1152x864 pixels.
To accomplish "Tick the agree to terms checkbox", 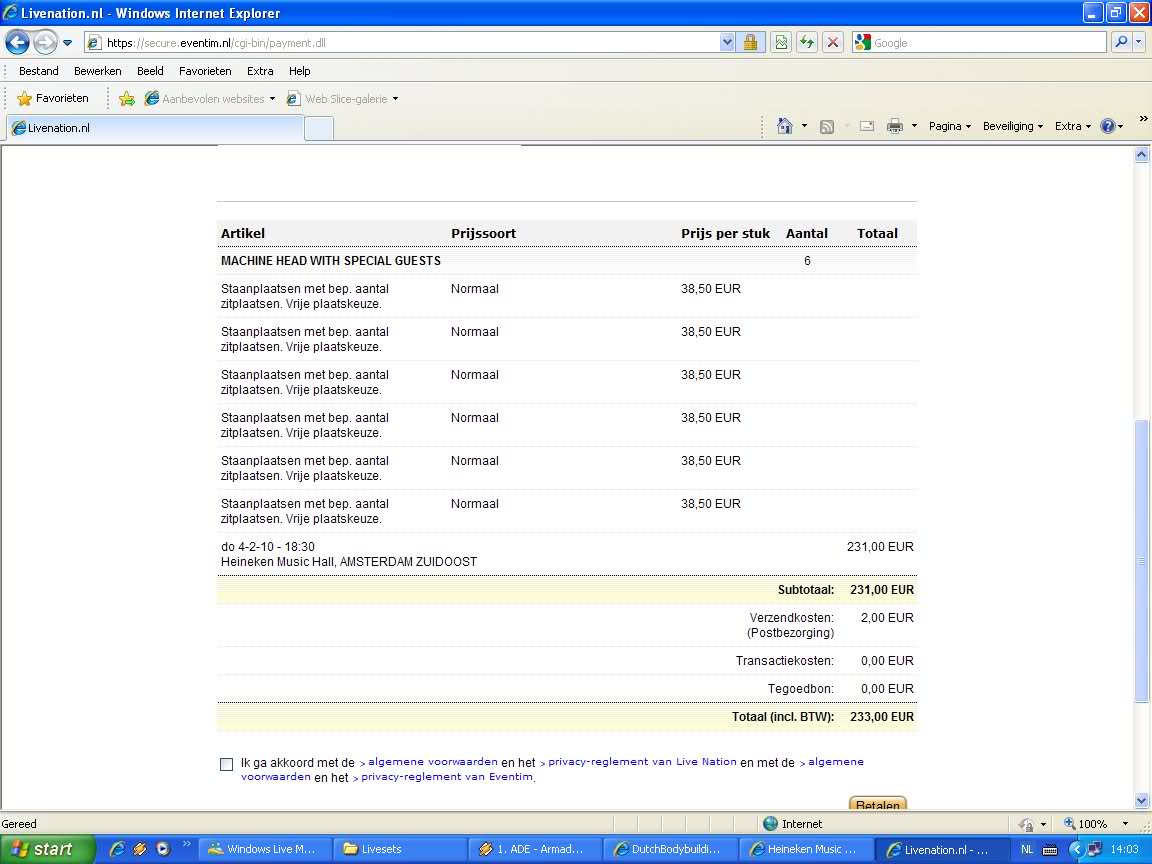I will (226, 764).
